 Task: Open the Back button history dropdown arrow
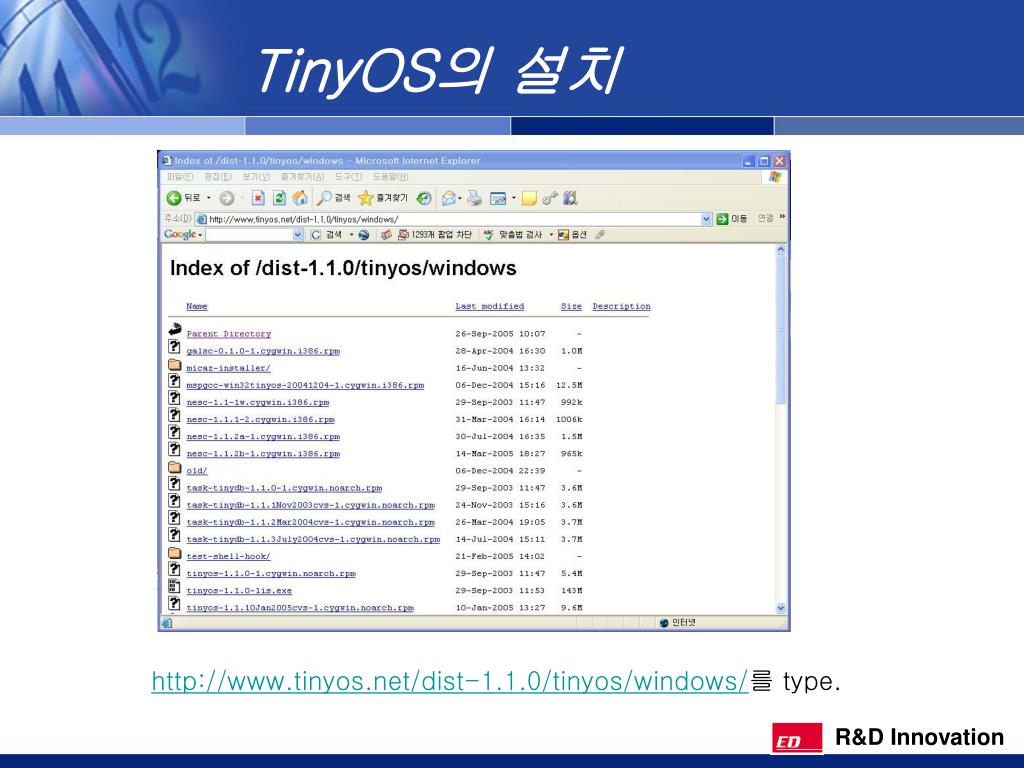pos(209,198)
